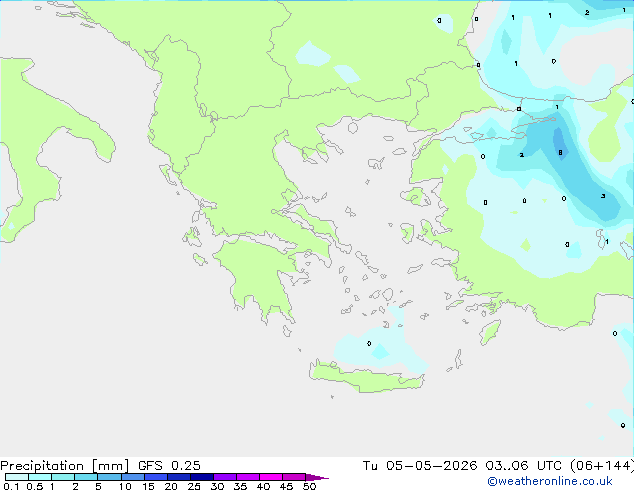Click the legend label '45'

286,486
